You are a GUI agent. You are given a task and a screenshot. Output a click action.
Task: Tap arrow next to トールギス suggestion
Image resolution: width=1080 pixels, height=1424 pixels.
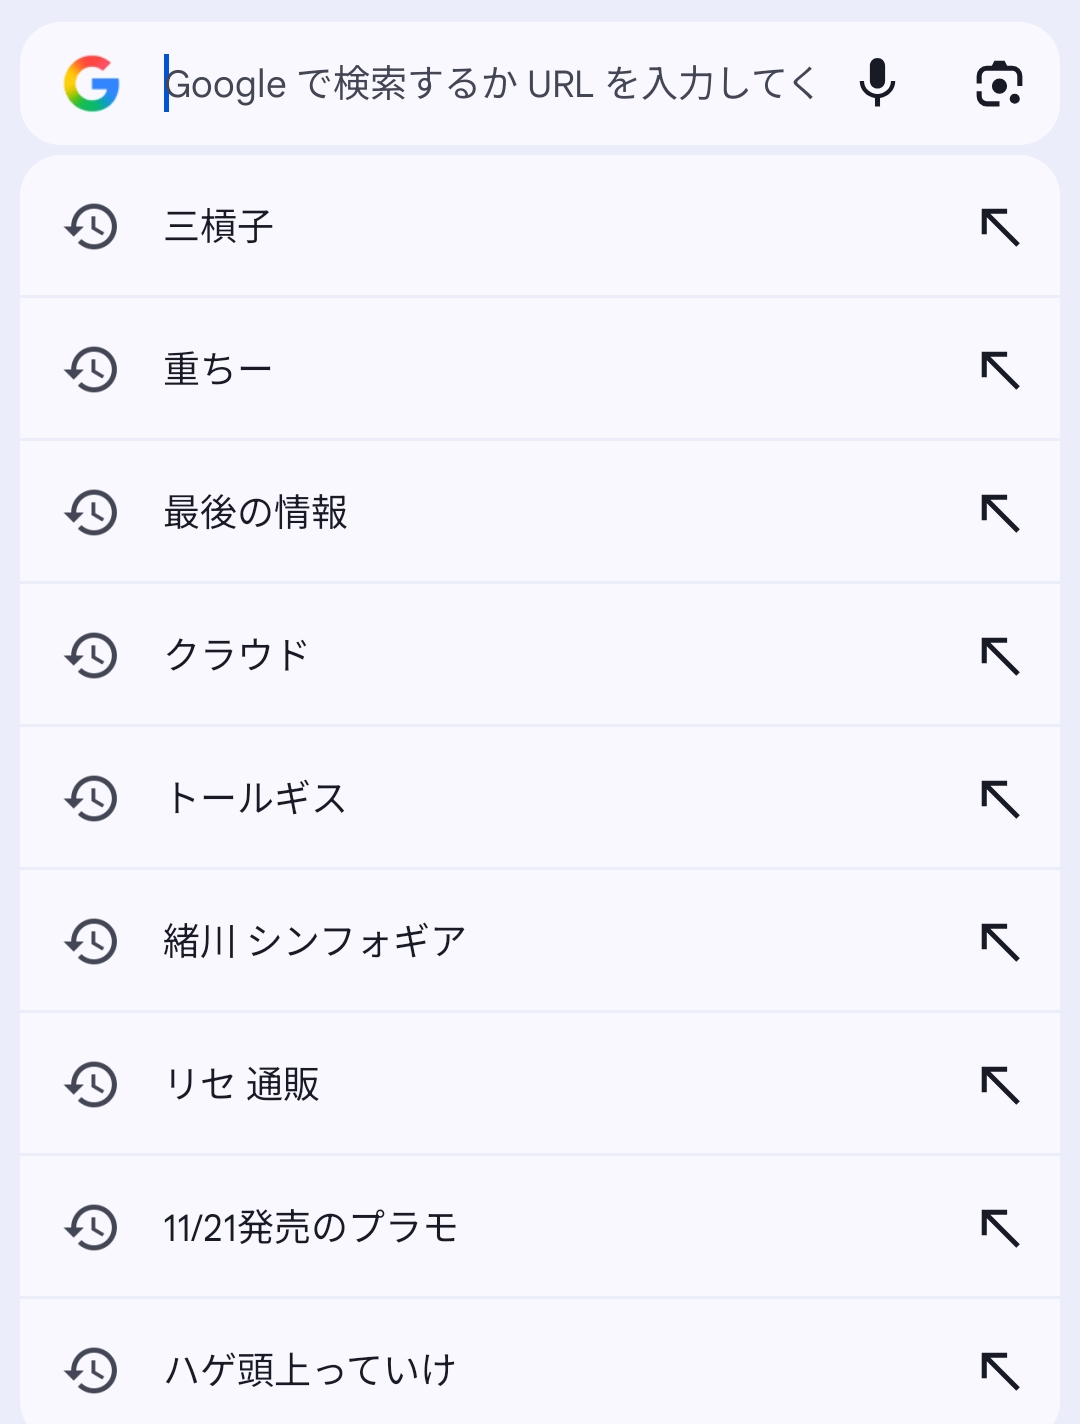click(1000, 799)
